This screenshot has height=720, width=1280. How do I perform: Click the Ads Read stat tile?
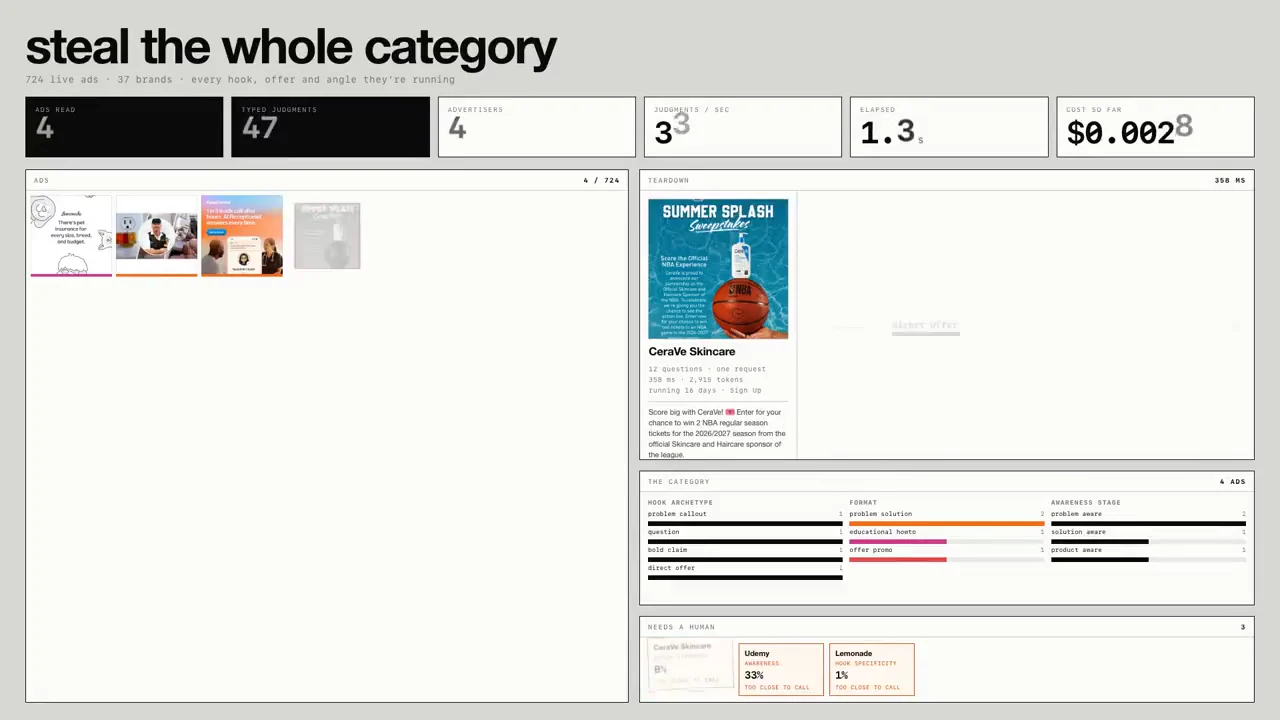point(124,127)
